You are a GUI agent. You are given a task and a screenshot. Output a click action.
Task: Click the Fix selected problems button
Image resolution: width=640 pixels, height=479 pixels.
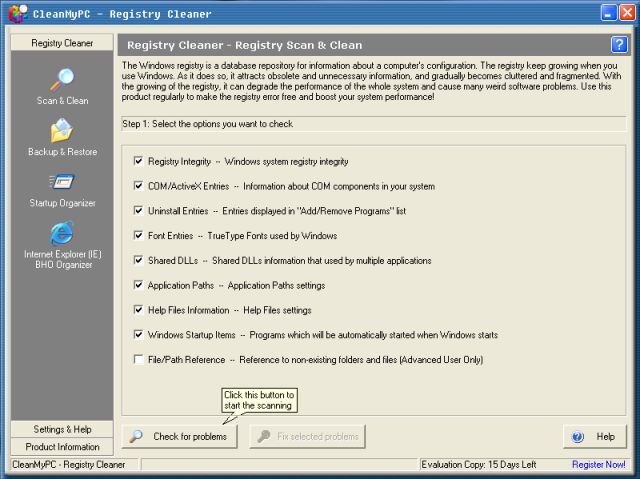pos(307,437)
